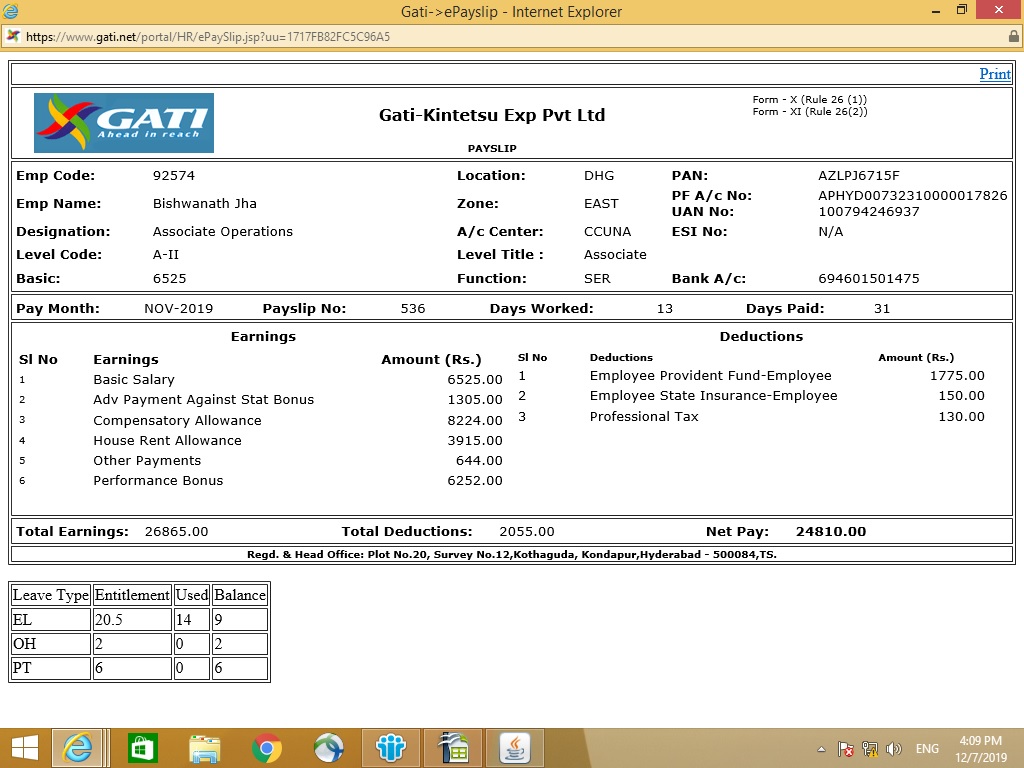The width and height of the screenshot is (1024, 768).
Task: Close the Internet Explorer window
Action: (x=999, y=10)
